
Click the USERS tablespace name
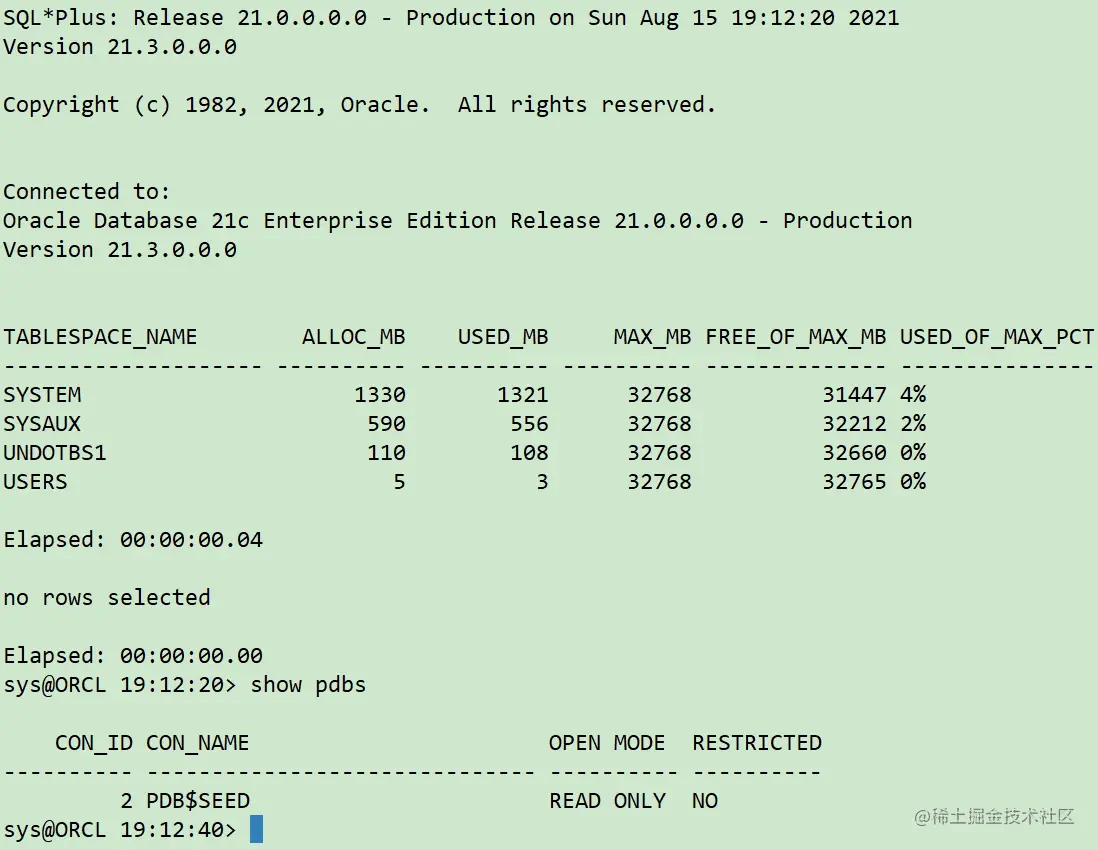tap(35, 482)
